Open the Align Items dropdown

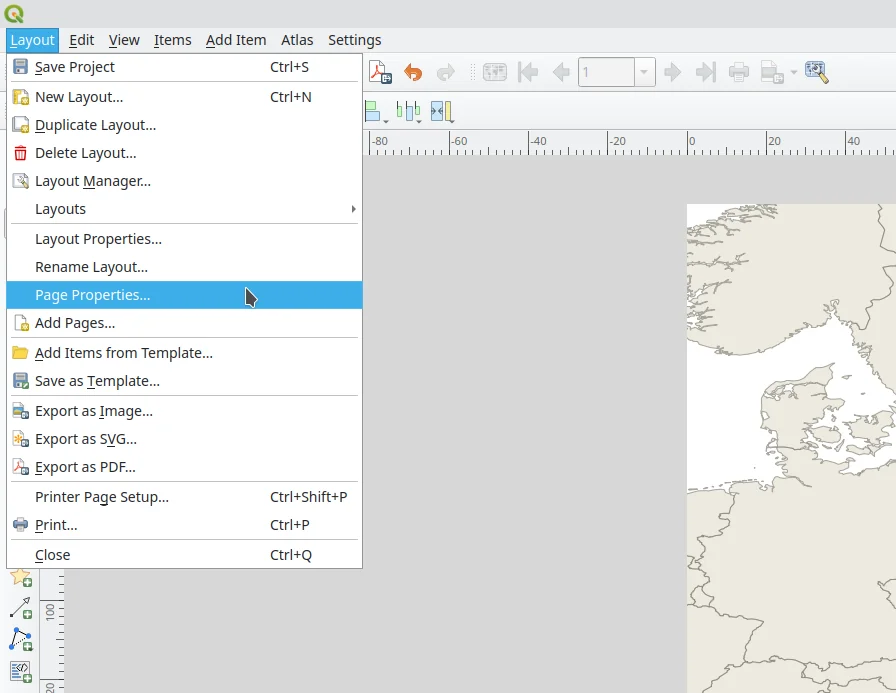click(x=376, y=111)
